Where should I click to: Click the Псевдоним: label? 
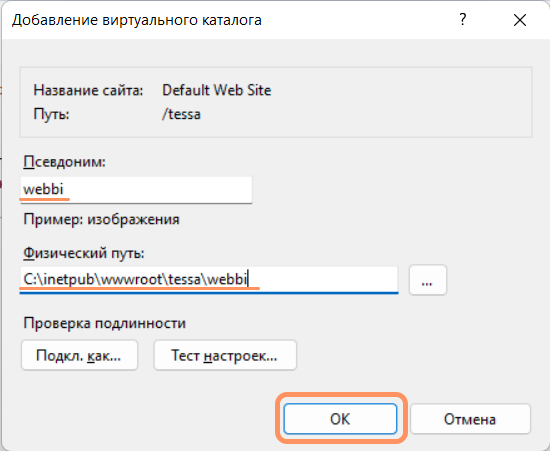tap(64, 162)
